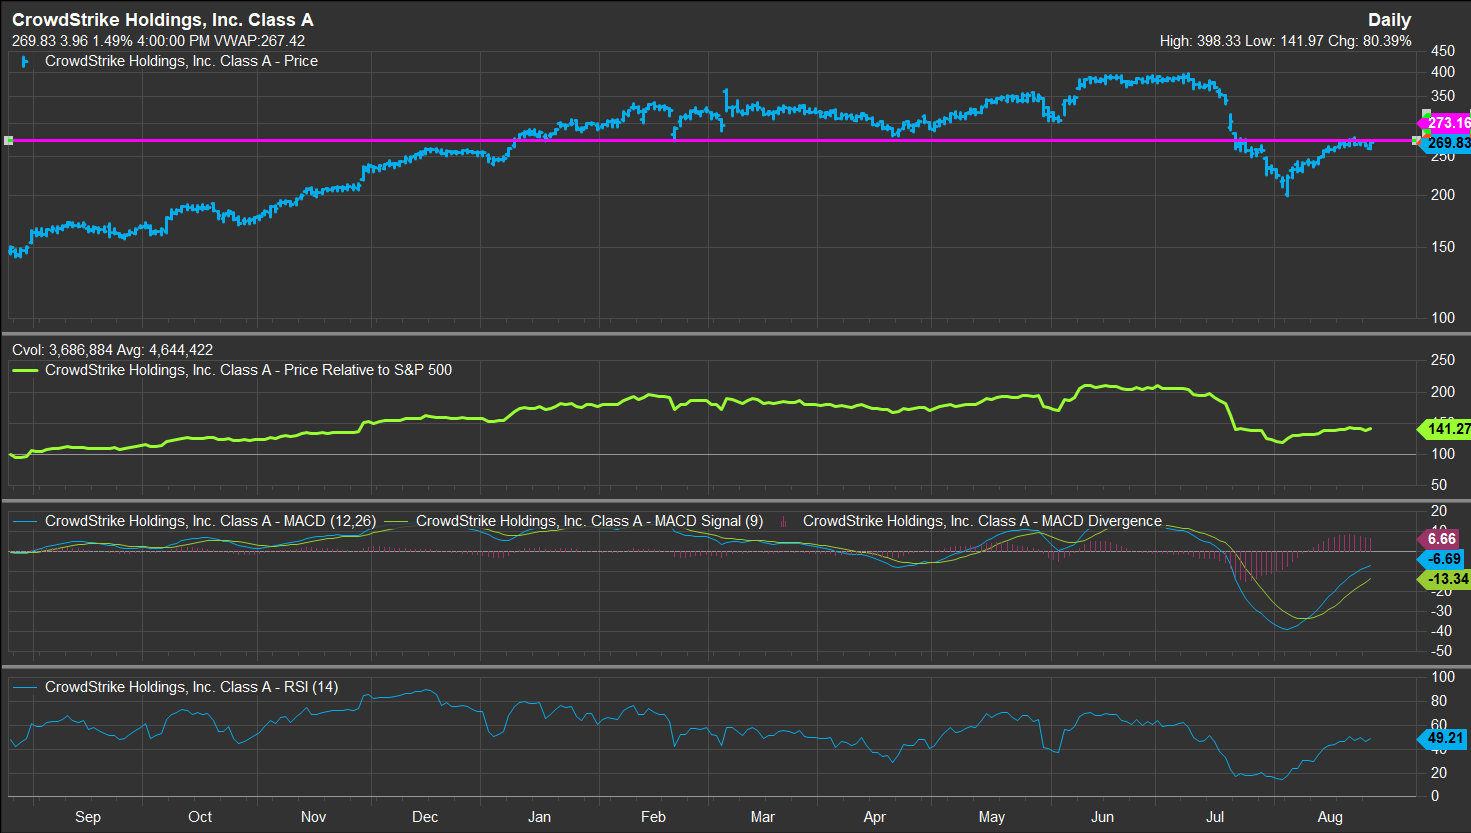Click the Cvol 3,686,884 Avg volume text
The image size is (1471, 833).
point(112,350)
